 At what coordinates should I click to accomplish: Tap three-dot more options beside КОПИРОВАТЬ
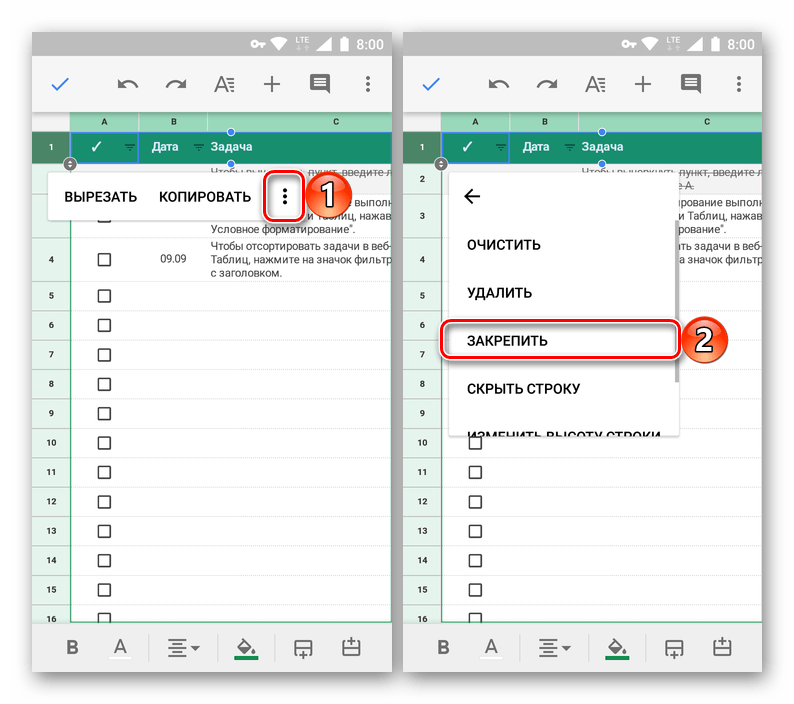point(285,197)
